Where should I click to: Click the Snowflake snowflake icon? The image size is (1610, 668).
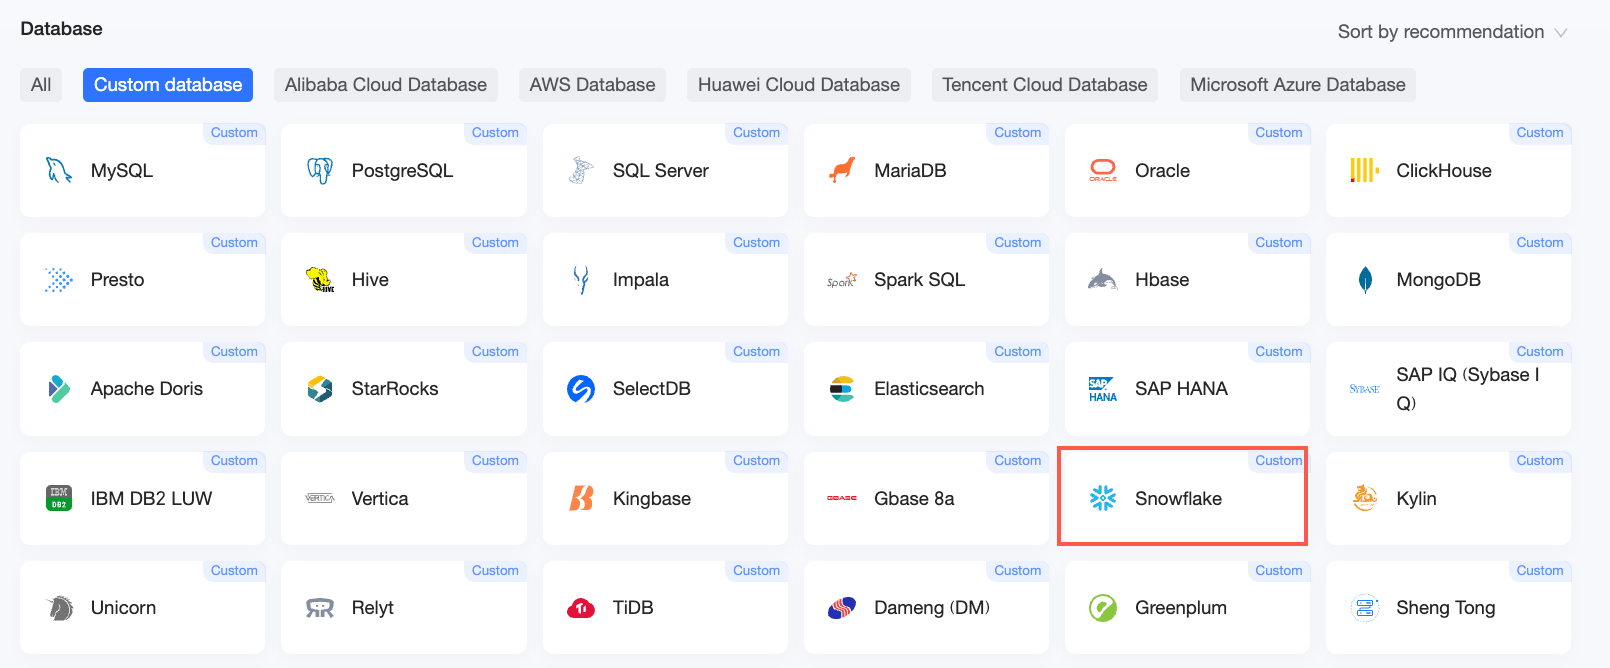(x=1103, y=498)
